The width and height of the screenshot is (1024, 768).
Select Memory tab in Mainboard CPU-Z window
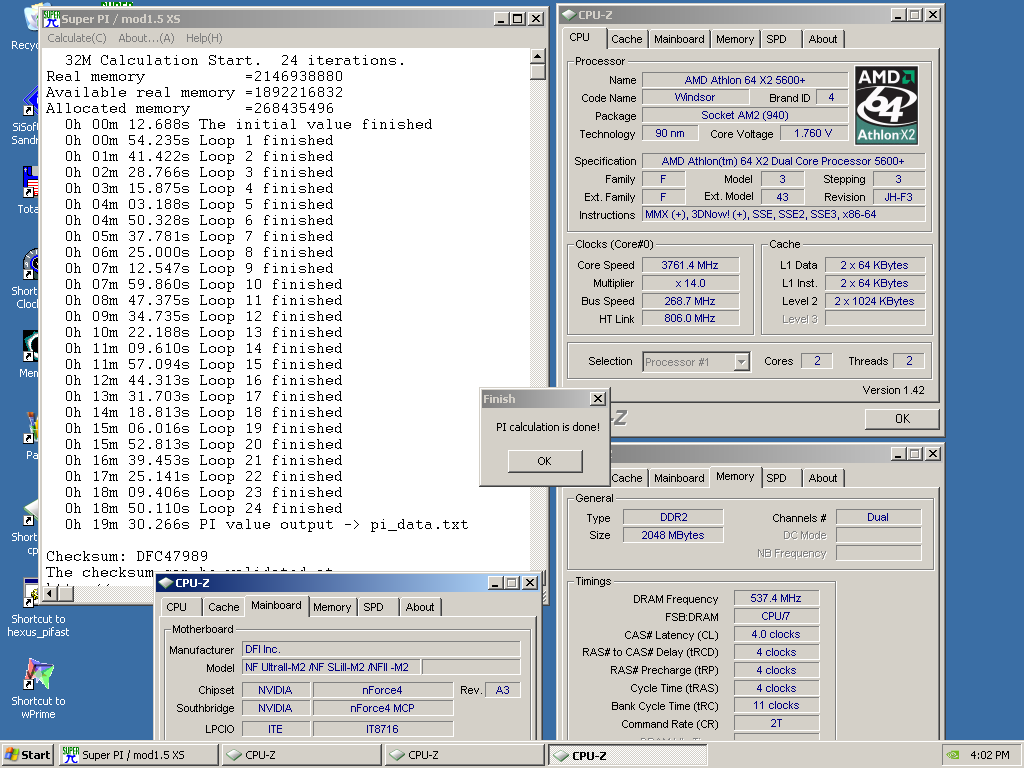click(x=332, y=607)
